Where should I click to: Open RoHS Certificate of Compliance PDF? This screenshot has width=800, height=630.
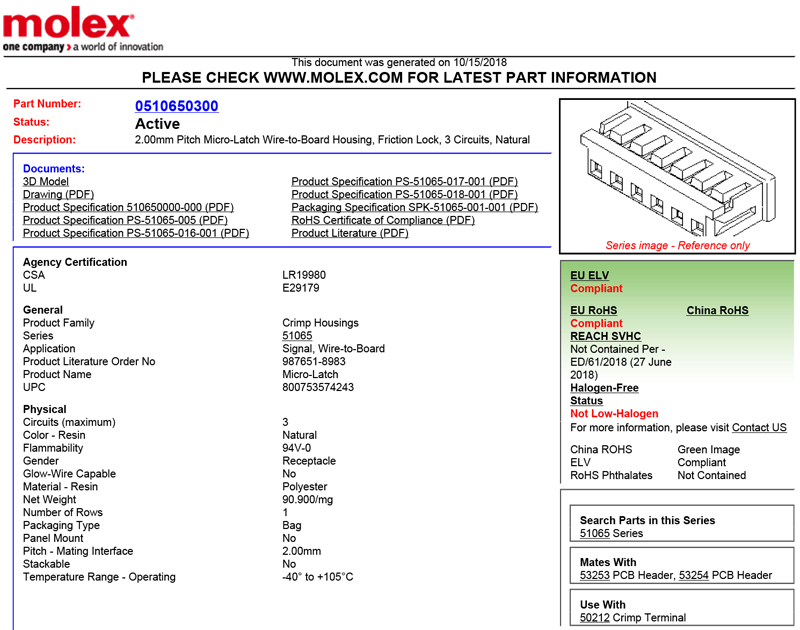(x=383, y=221)
